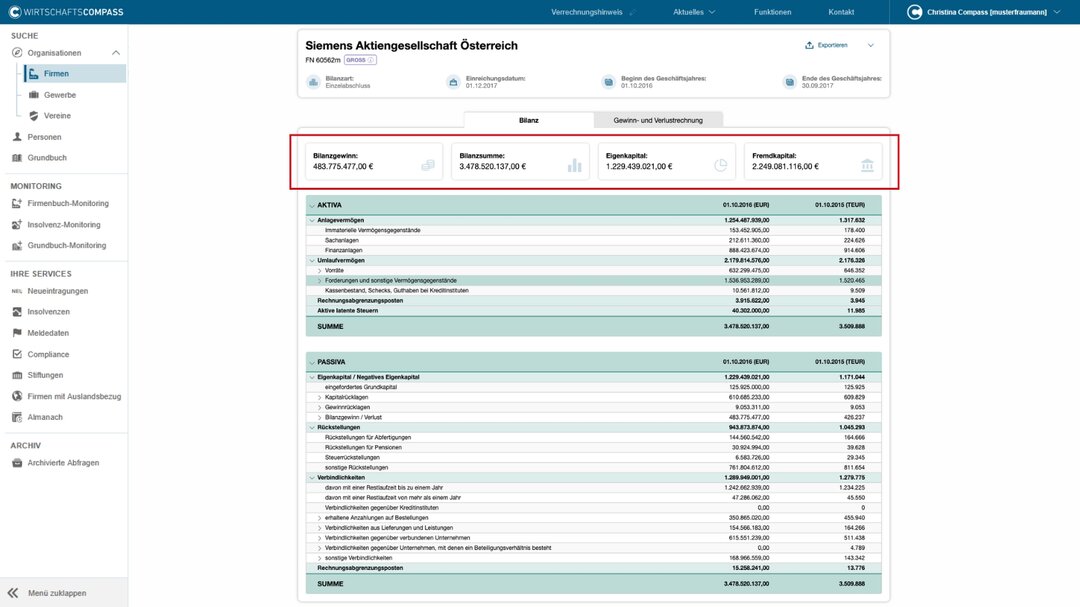
Task: Click the Archivierte Abfragen icon
Action: pos(17,463)
